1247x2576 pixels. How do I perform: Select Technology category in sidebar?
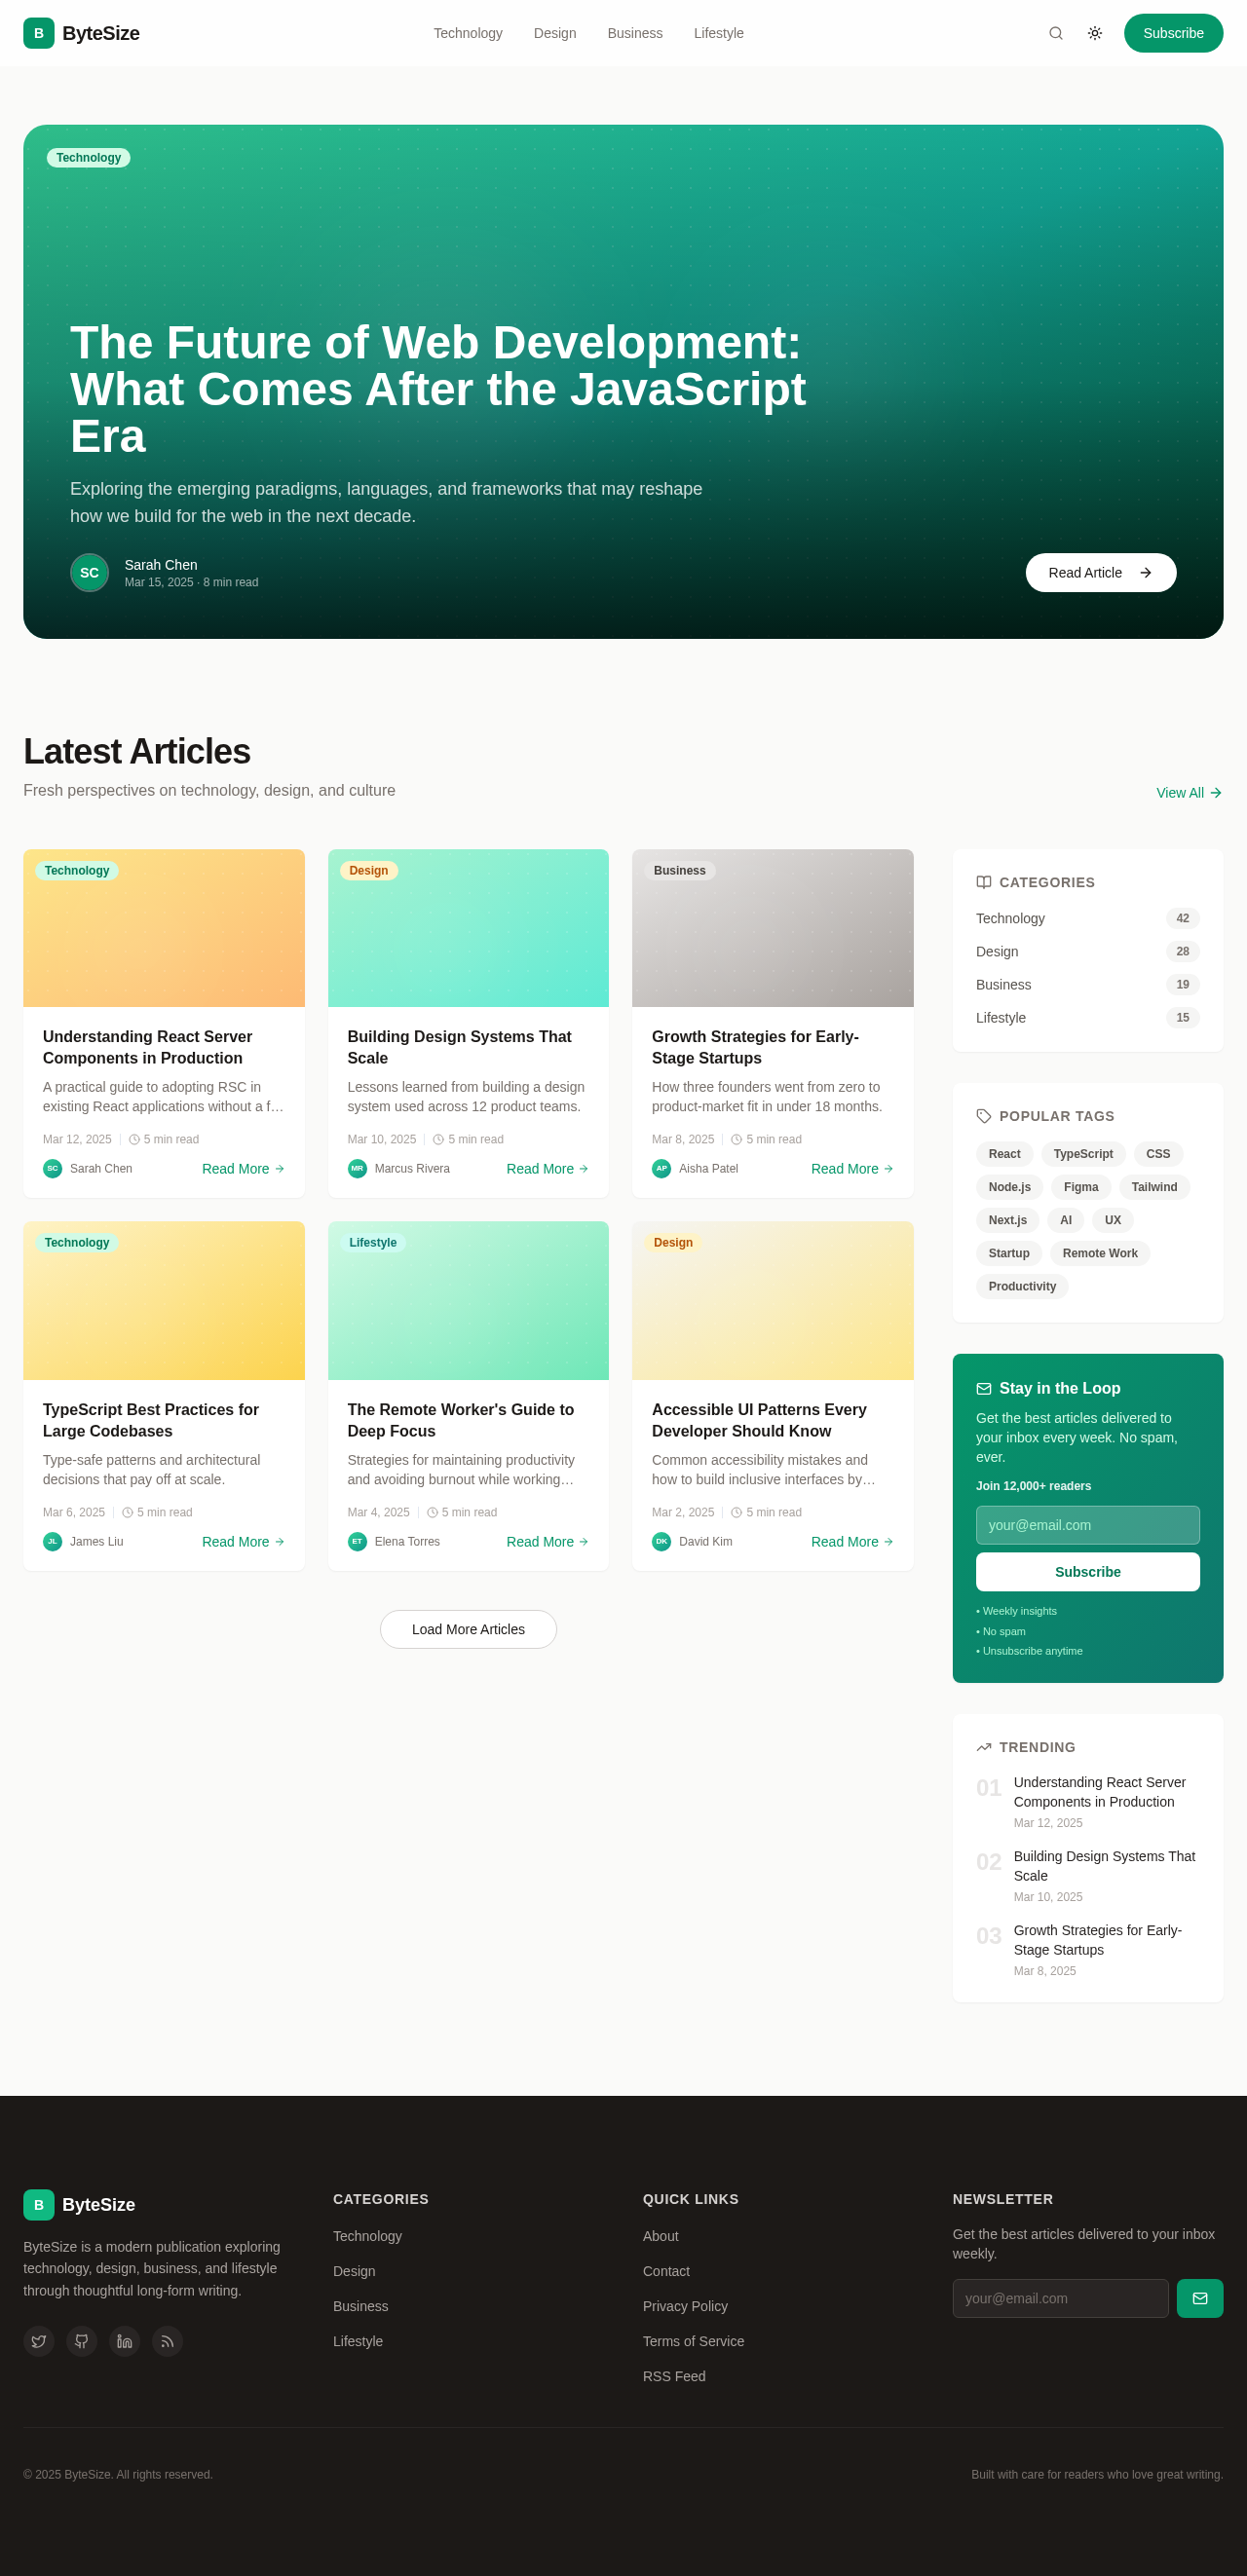[1087, 918]
